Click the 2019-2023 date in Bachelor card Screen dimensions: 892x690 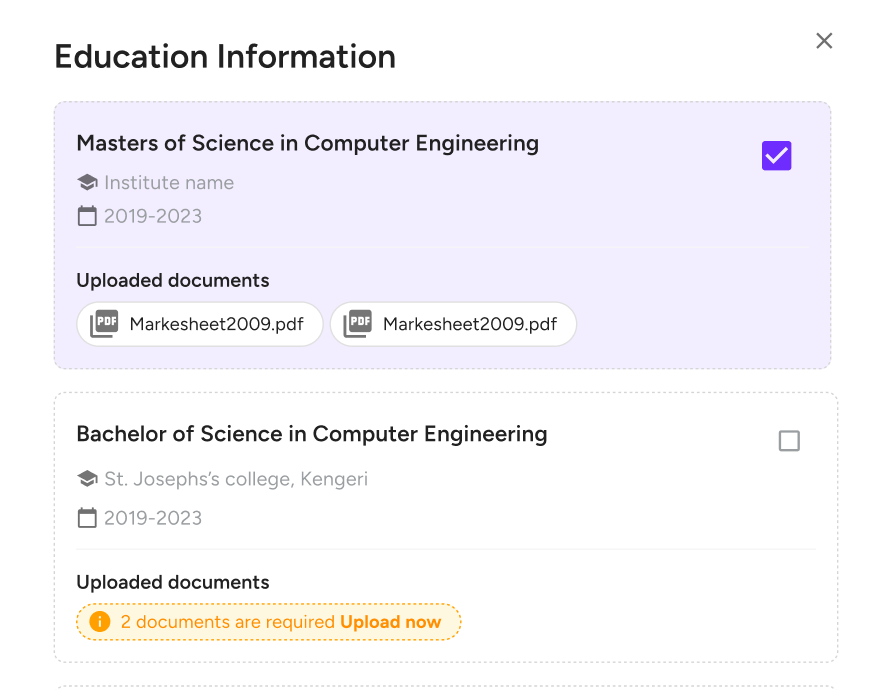point(153,518)
